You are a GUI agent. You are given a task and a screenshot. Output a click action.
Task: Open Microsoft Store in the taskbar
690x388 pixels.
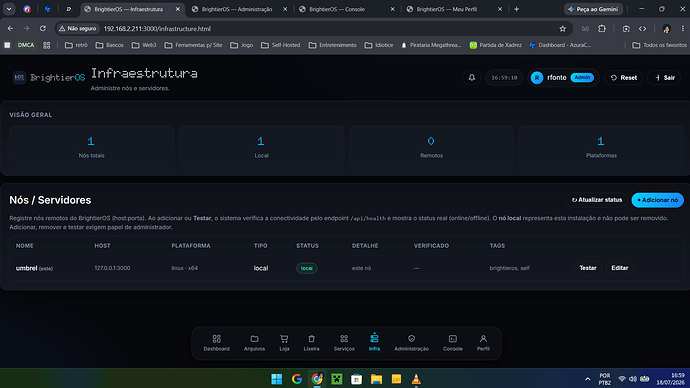tap(356, 379)
